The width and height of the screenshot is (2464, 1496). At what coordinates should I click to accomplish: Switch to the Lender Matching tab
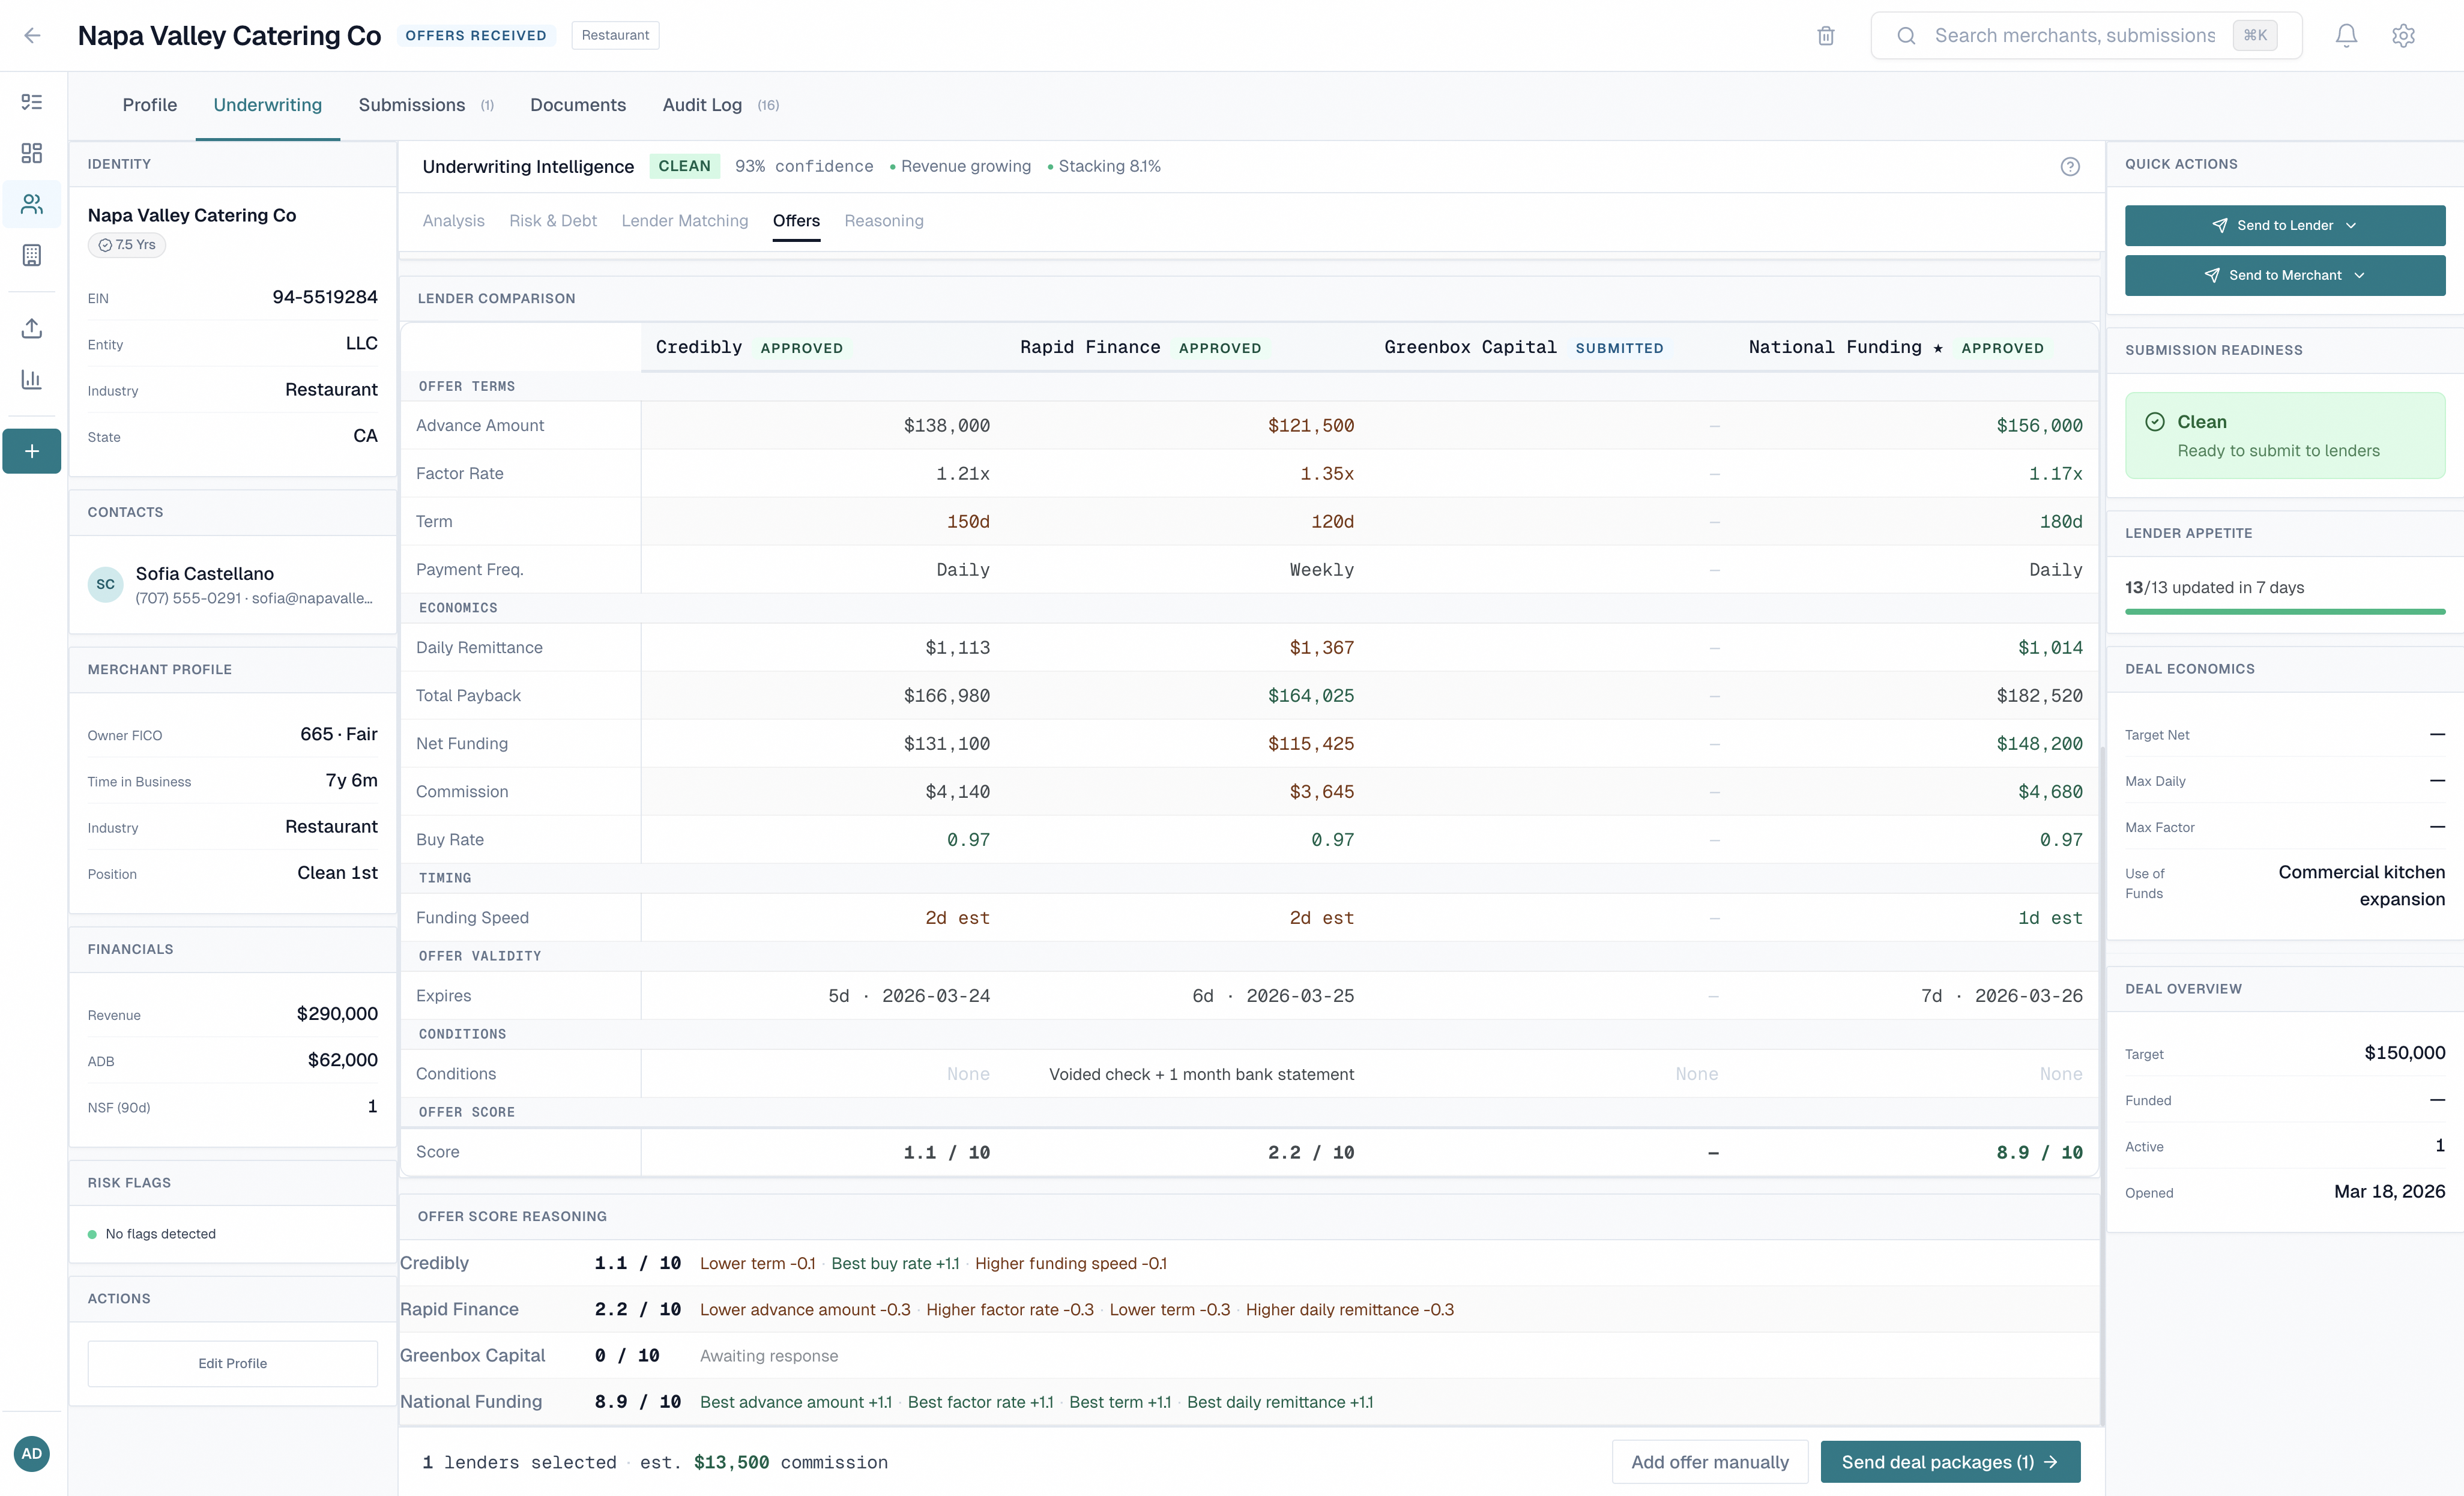pos(684,221)
